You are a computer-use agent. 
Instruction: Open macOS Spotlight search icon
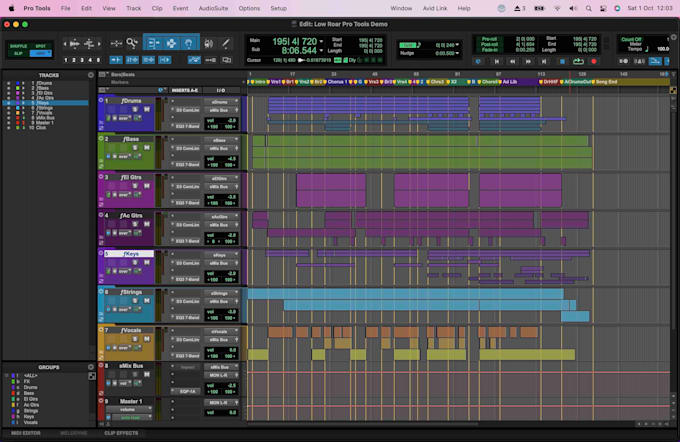(x=588, y=8)
